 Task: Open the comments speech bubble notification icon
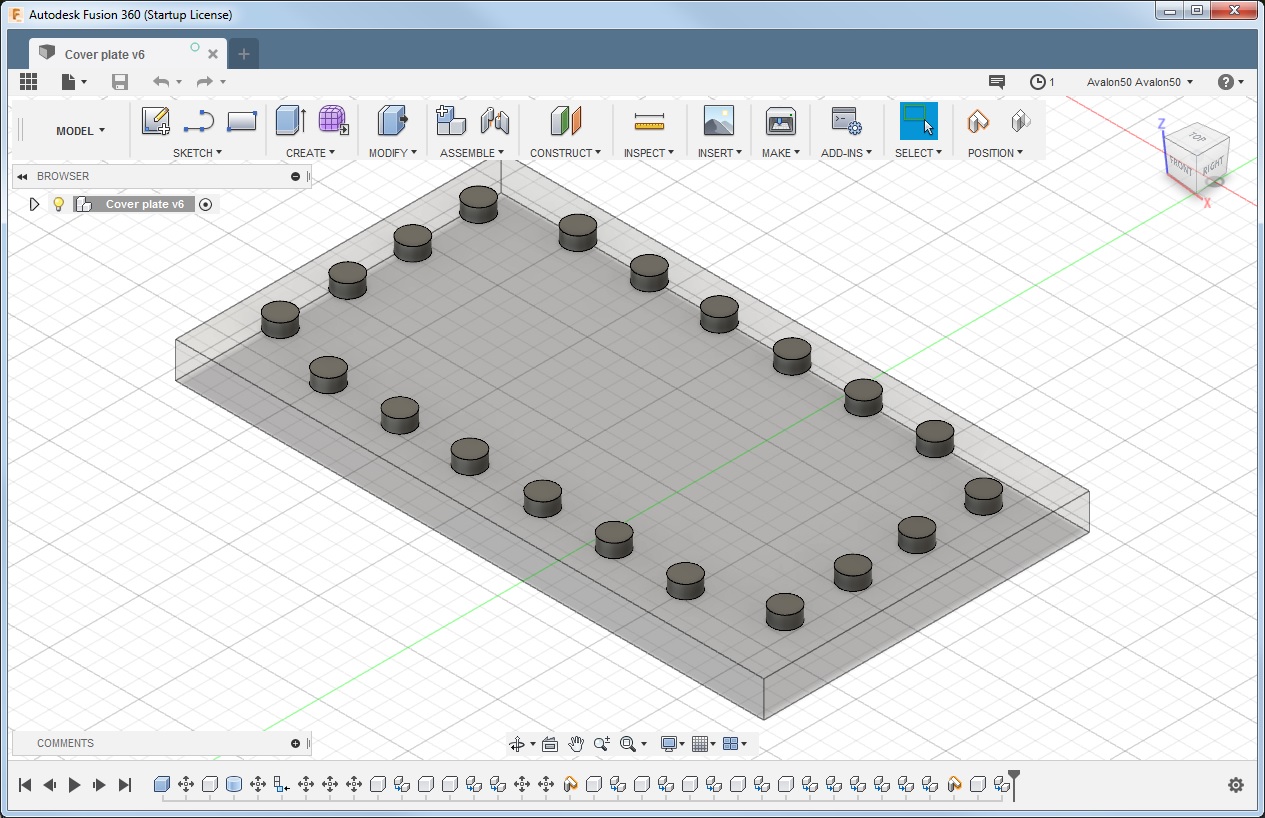[x=996, y=82]
